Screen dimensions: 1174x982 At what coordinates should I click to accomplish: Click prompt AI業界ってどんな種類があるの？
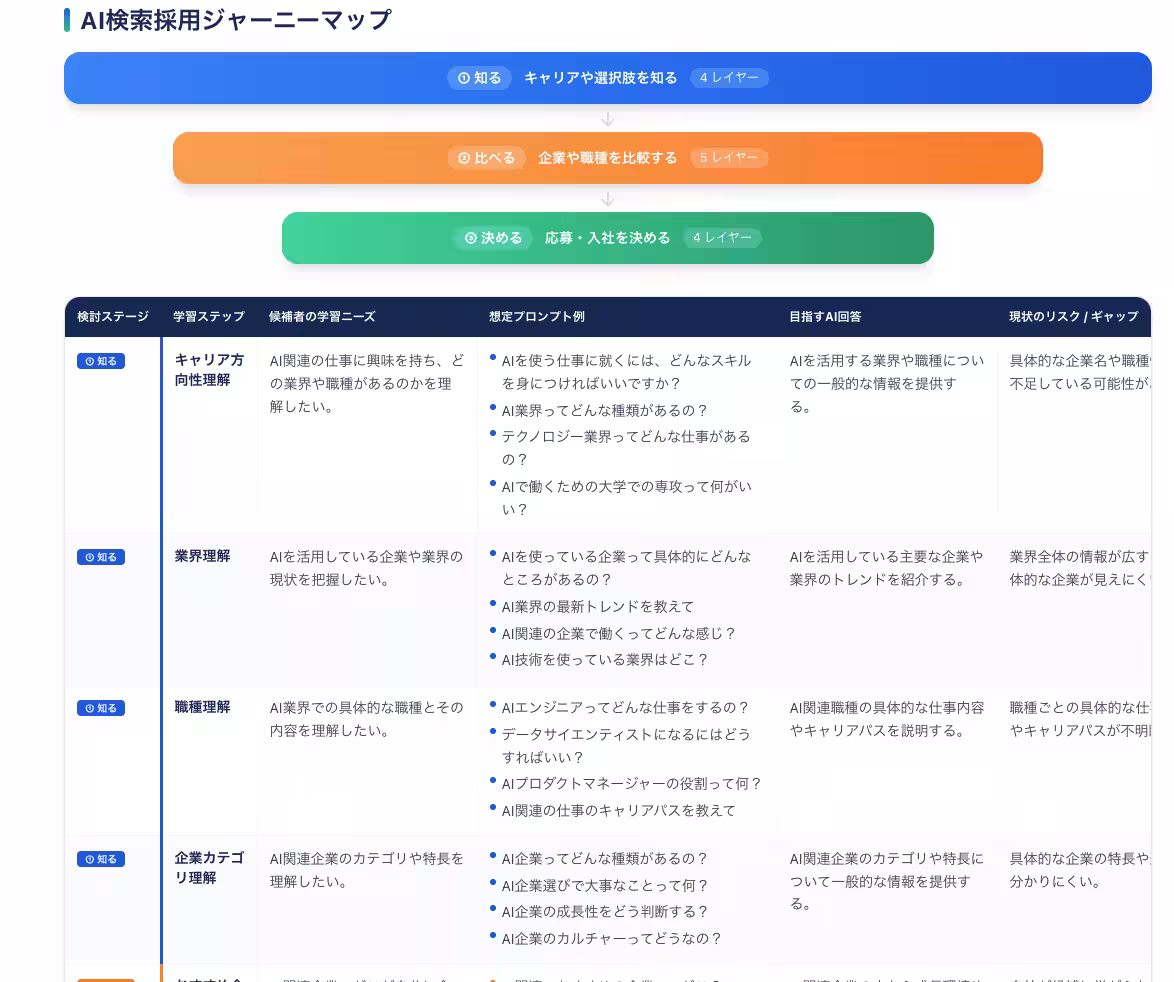(x=604, y=410)
